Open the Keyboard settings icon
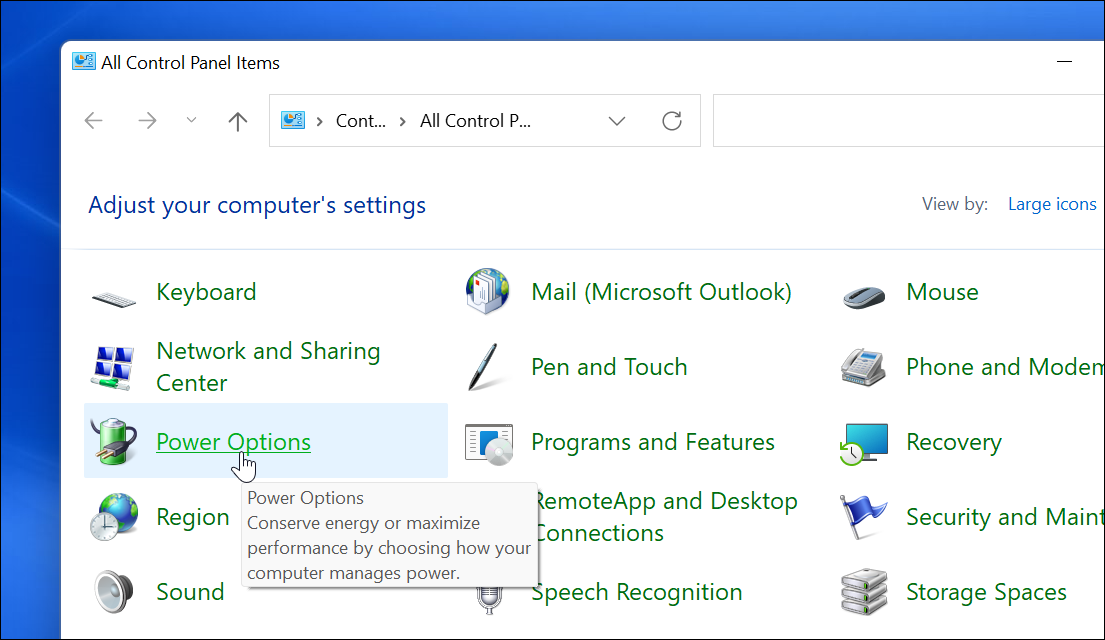The height and width of the screenshot is (640, 1105). (x=114, y=296)
